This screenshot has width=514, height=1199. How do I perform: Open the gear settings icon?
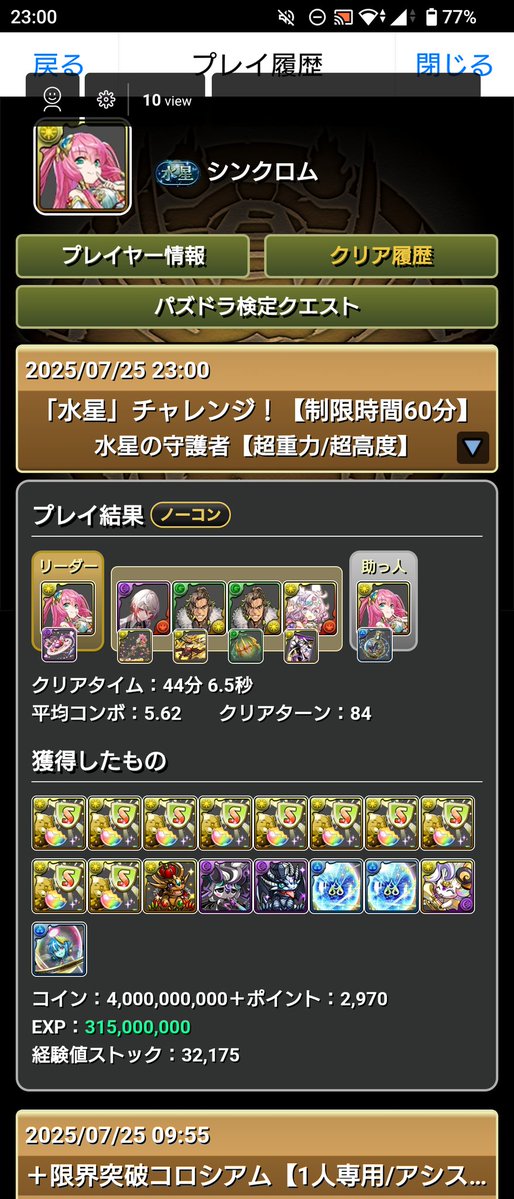tap(106, 99)
